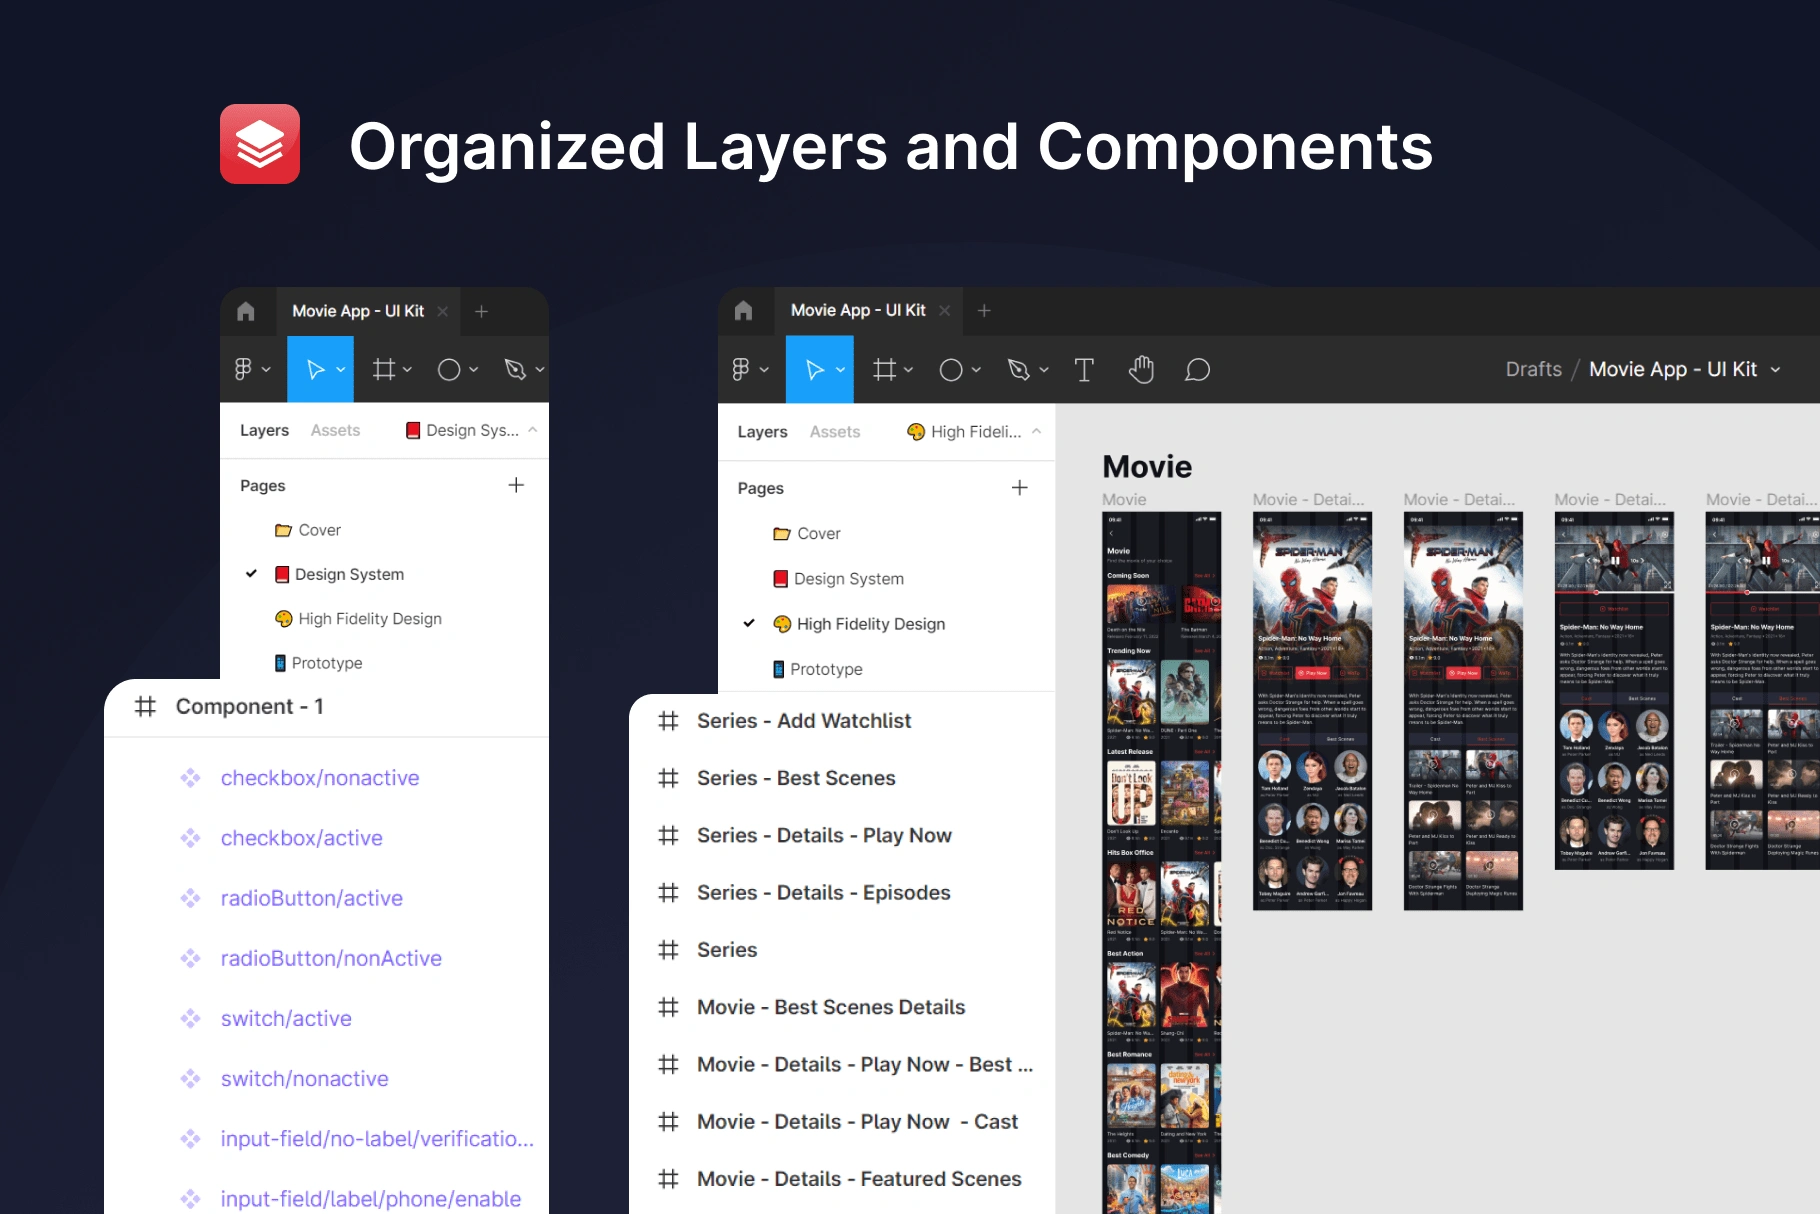
Task: Expand Frame tool dropdown in left window
Action: coord(407,369)
